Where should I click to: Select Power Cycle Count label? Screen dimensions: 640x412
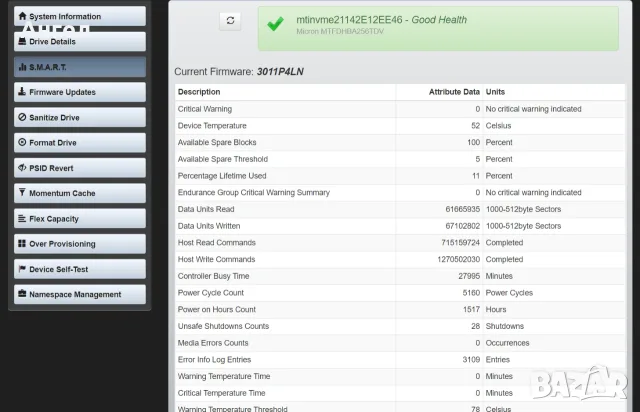211,293
